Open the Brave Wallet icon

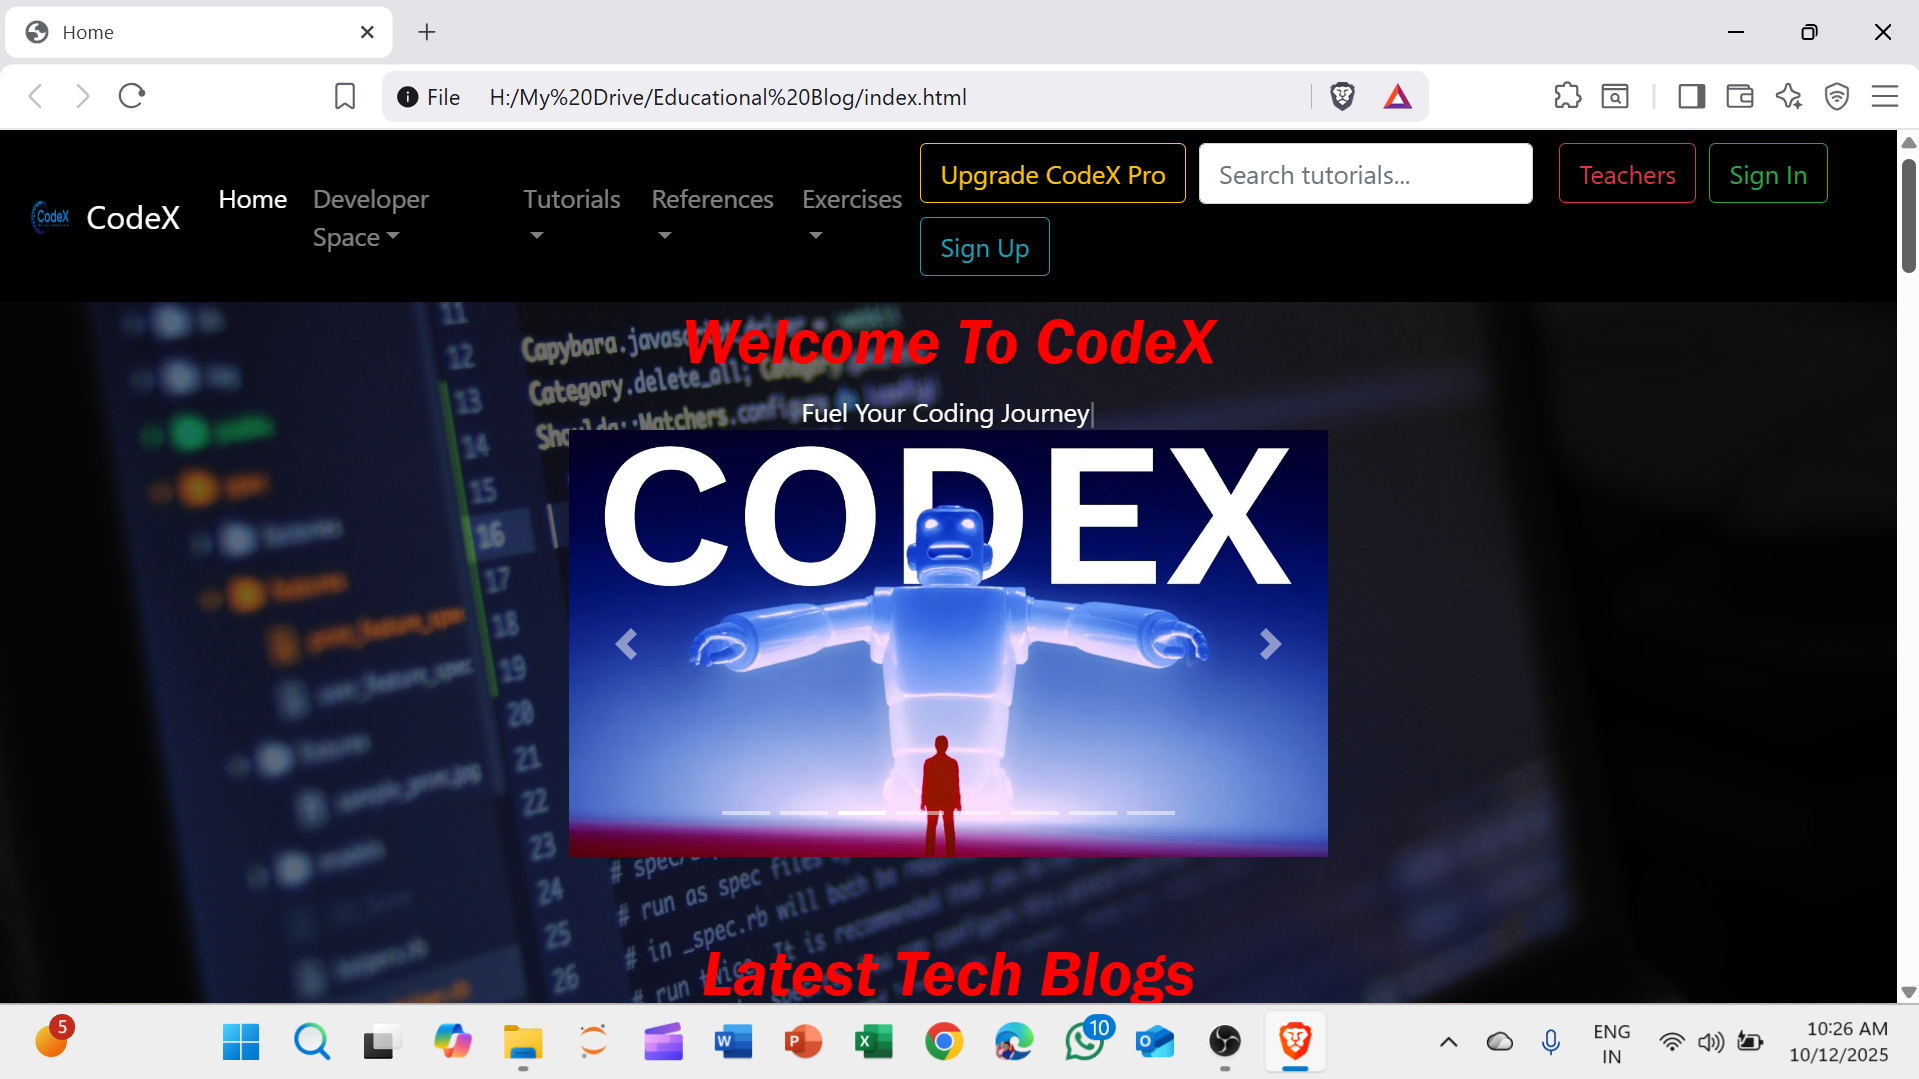click(x=1739, y=96)
